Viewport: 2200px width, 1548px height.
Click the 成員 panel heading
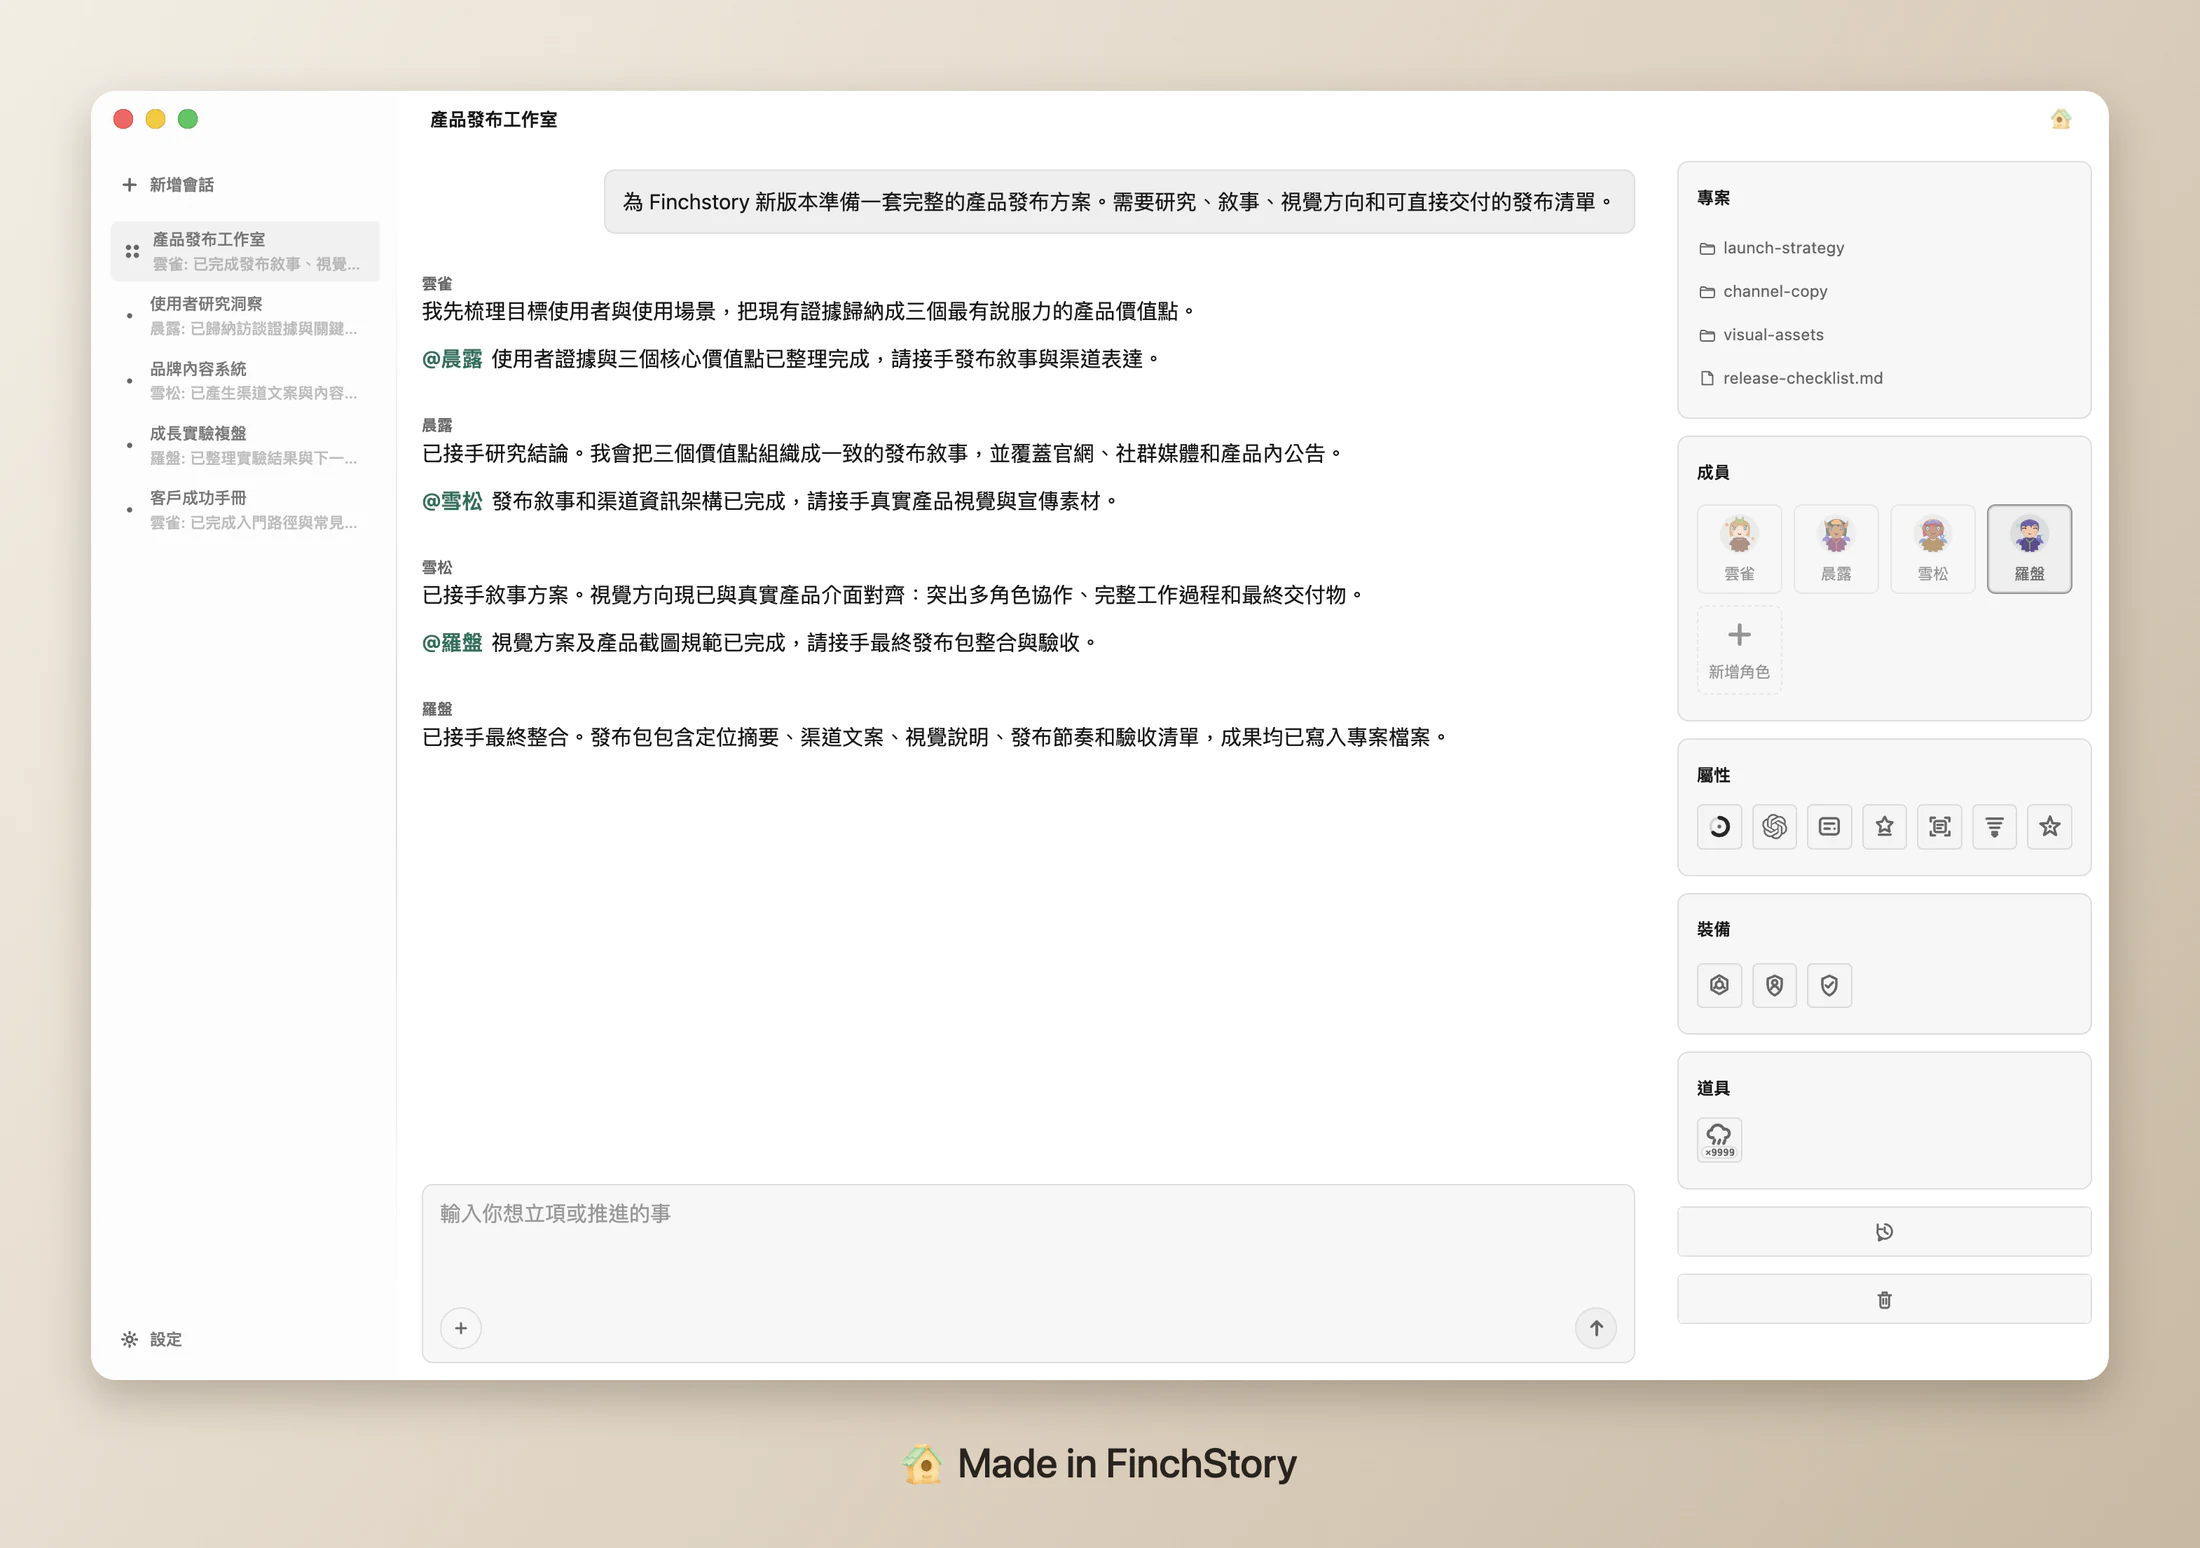(1713, 472)
